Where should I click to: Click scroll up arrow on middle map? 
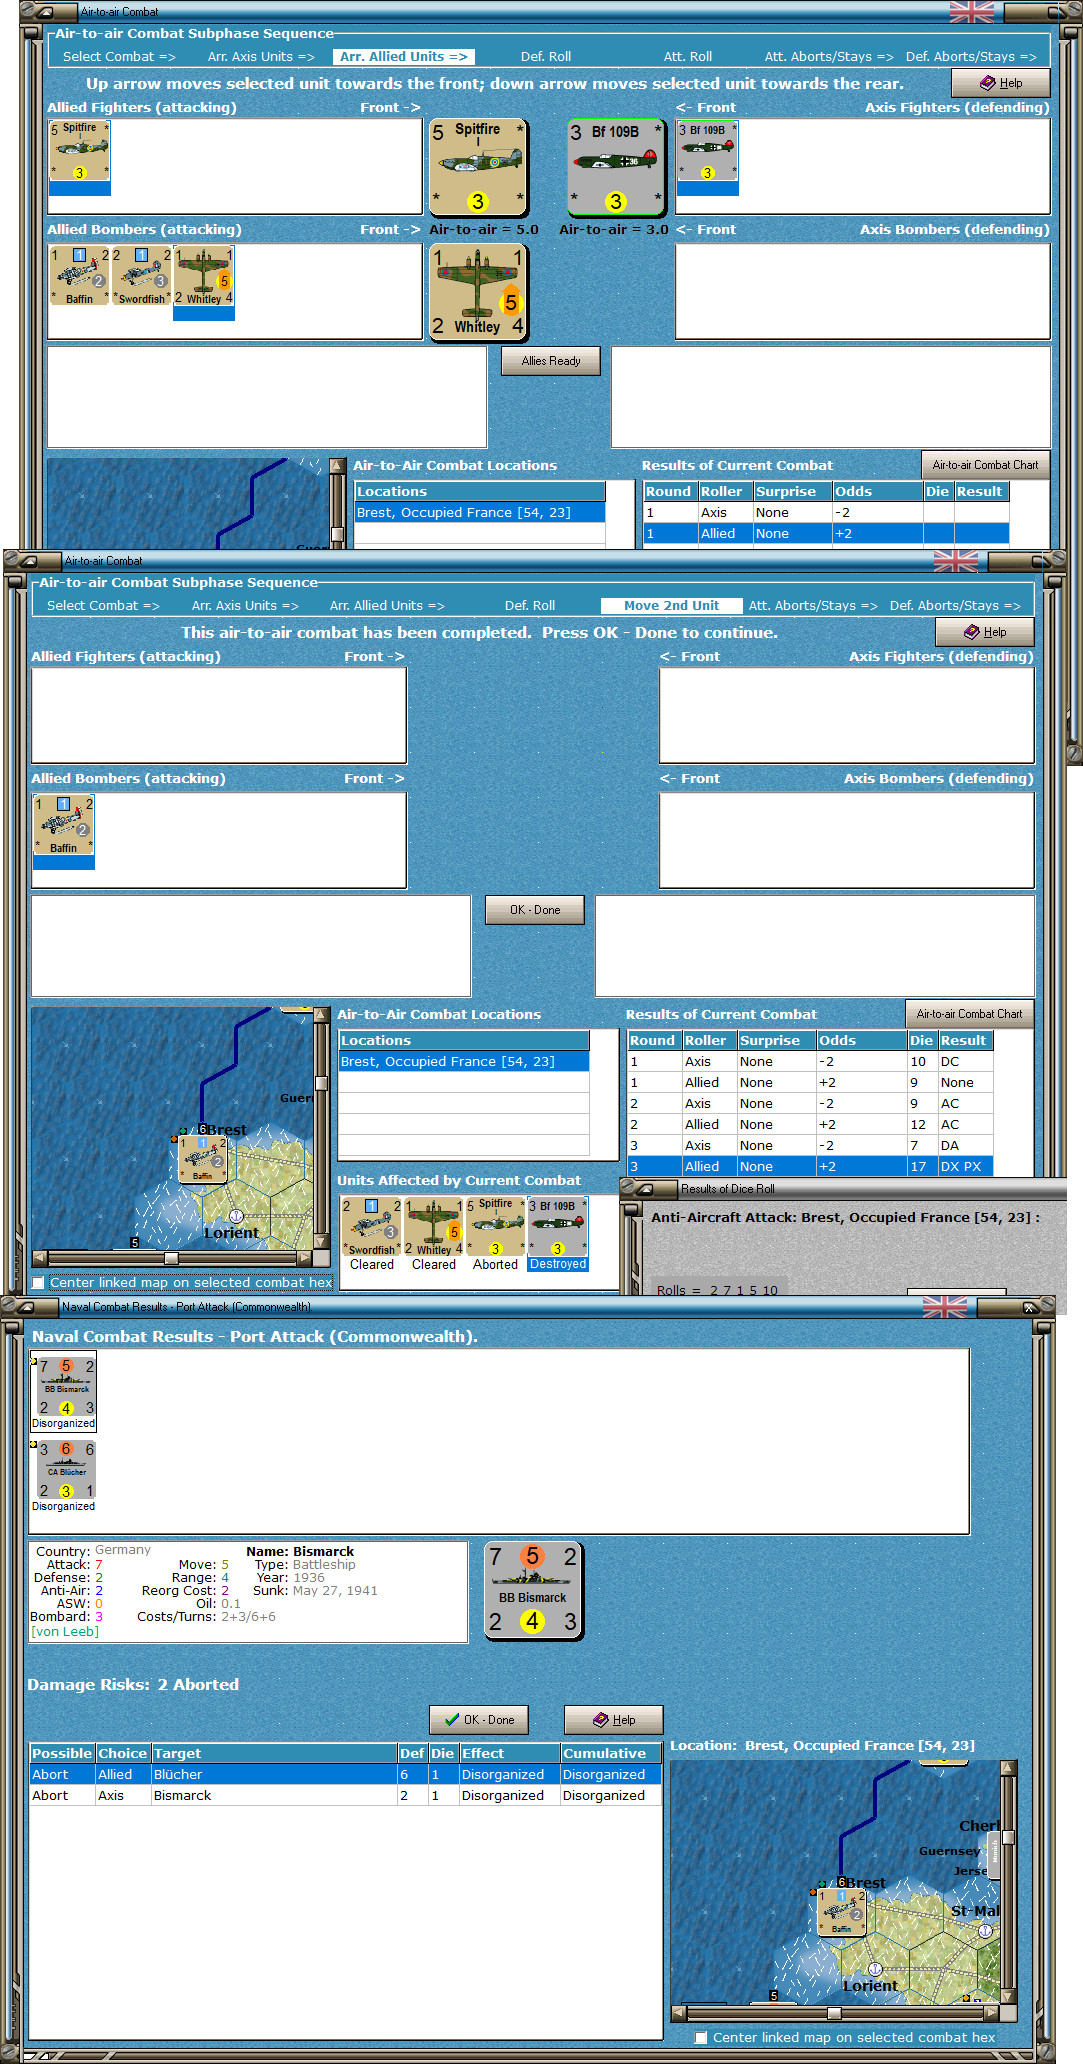pos(321,1015)
